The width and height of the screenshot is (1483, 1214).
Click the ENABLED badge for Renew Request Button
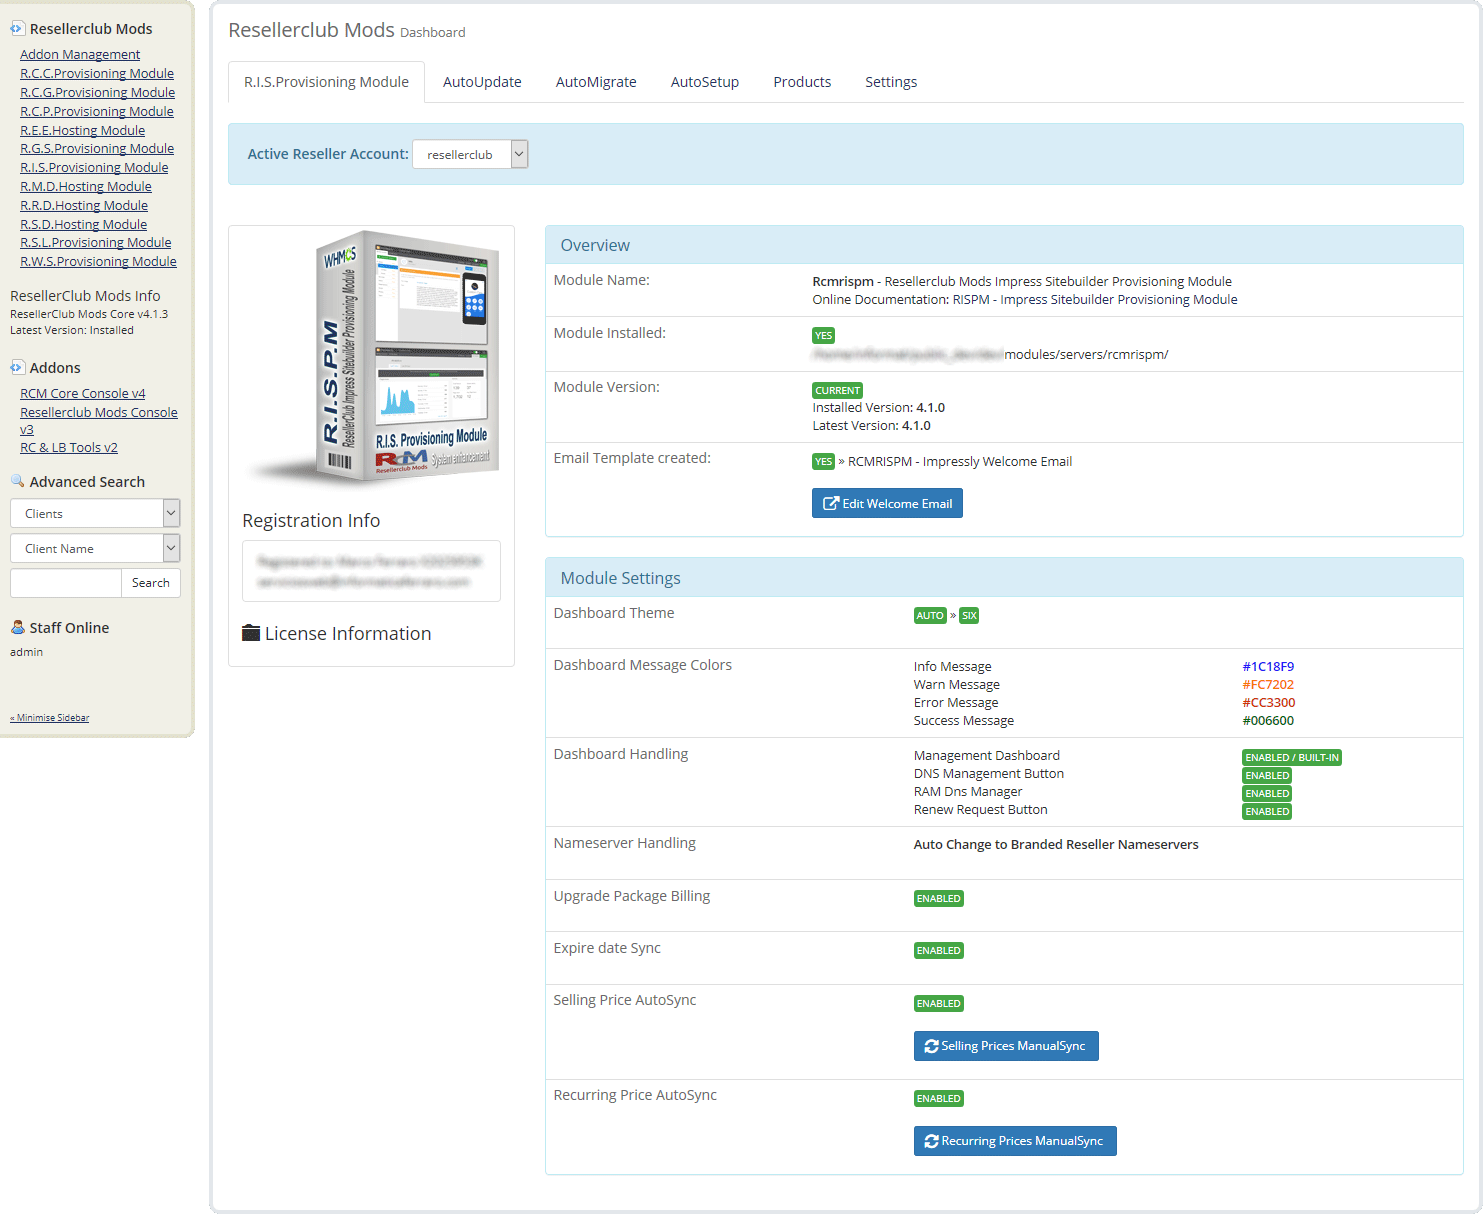pyautogui.click(x=1267, y=812)
